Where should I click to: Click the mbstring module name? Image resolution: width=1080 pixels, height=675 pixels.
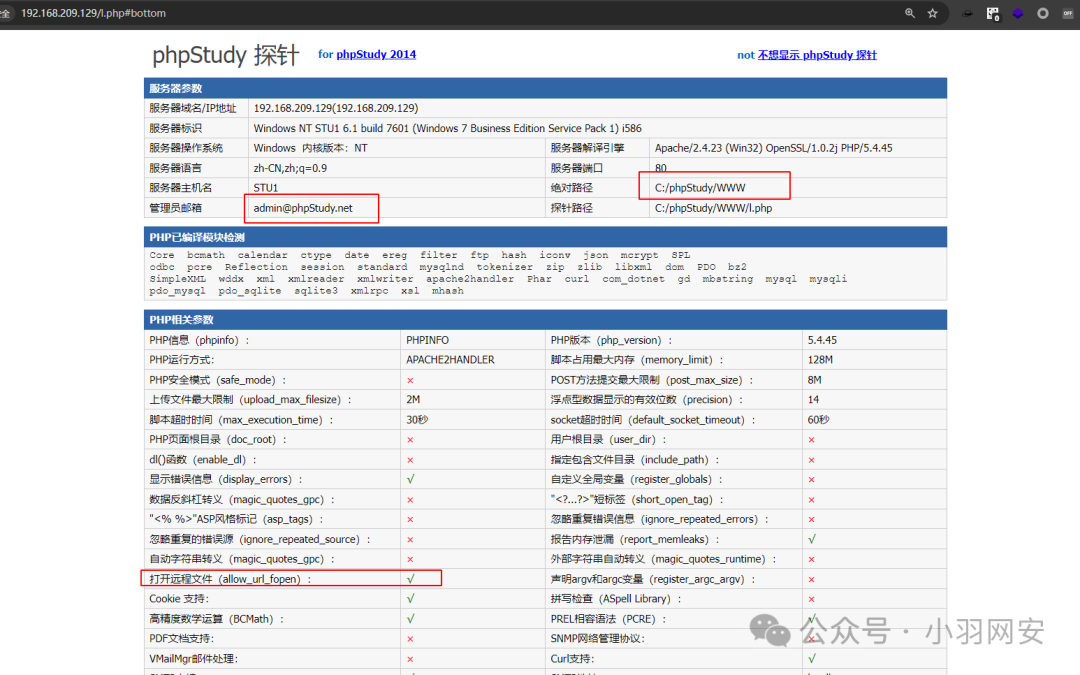pos(727,279)
